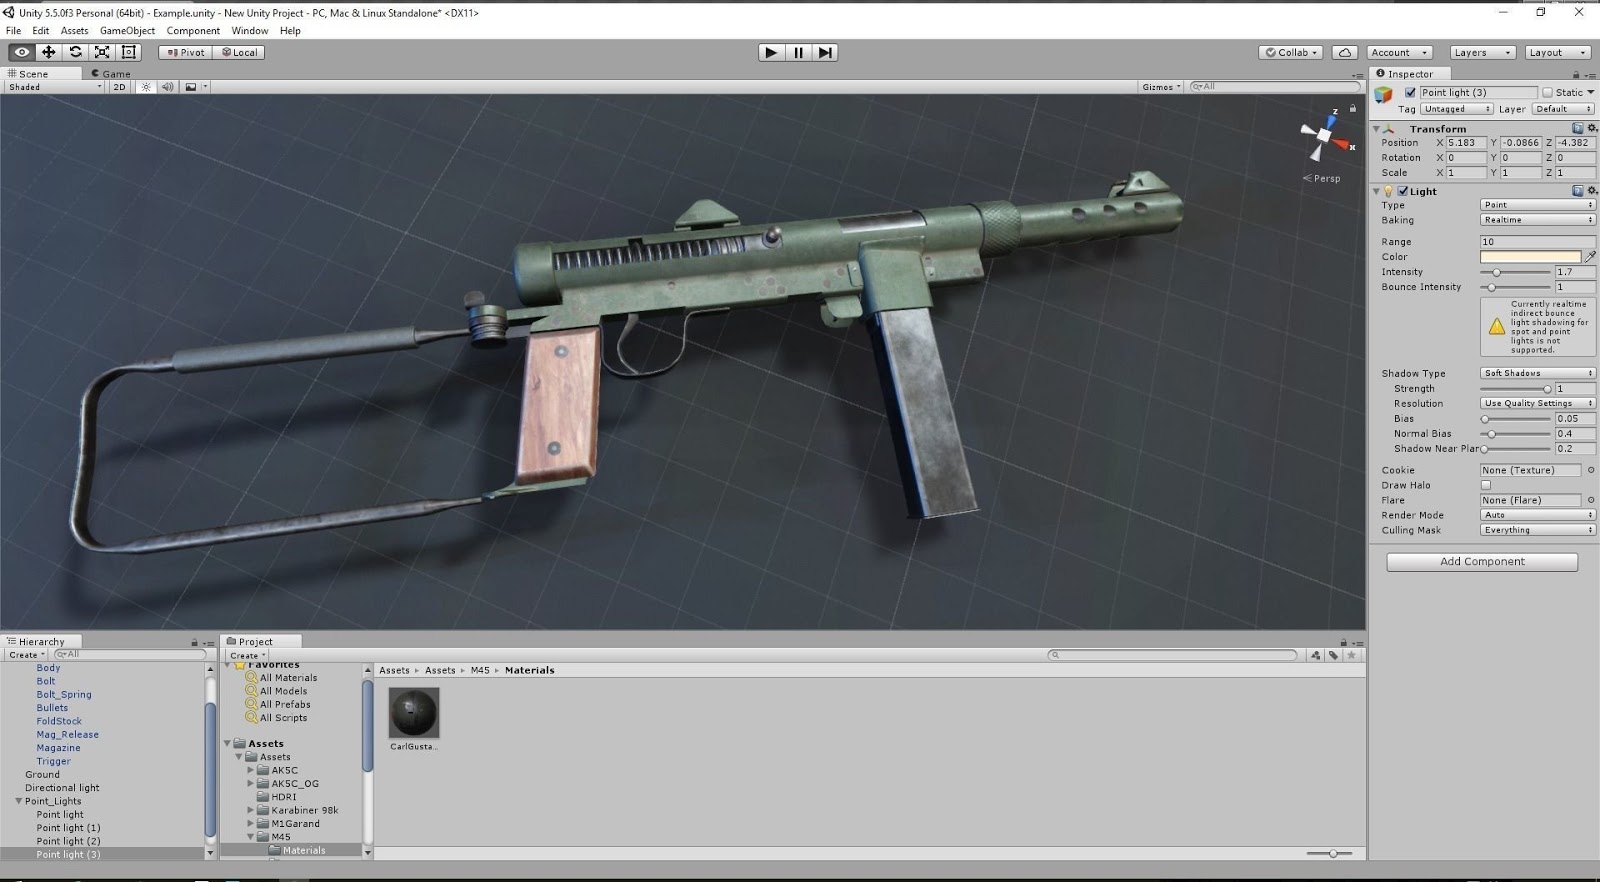This screenshot has height=882, width=1600.
Task: Open the Component menu
Action: tap(193, 31)
